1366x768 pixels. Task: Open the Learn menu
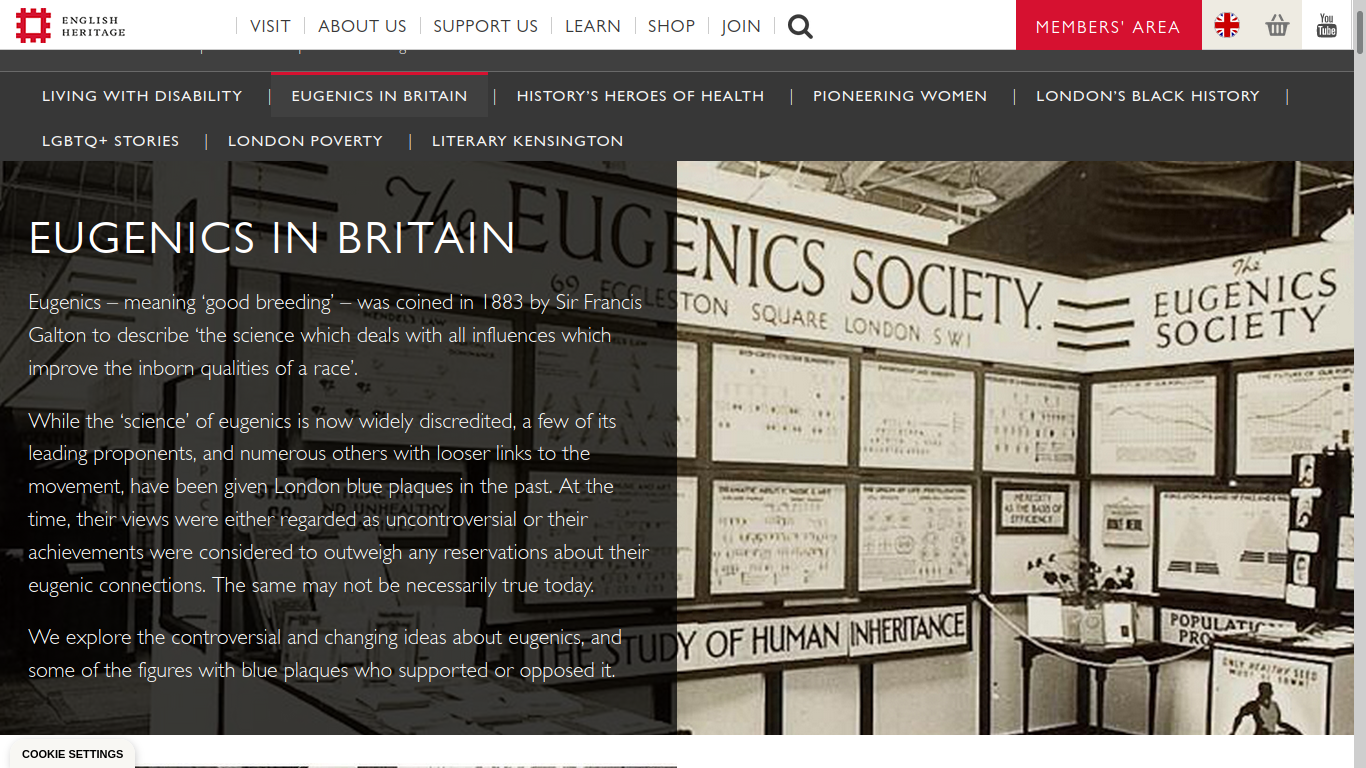pyautogui.click(x=593, y=26)
